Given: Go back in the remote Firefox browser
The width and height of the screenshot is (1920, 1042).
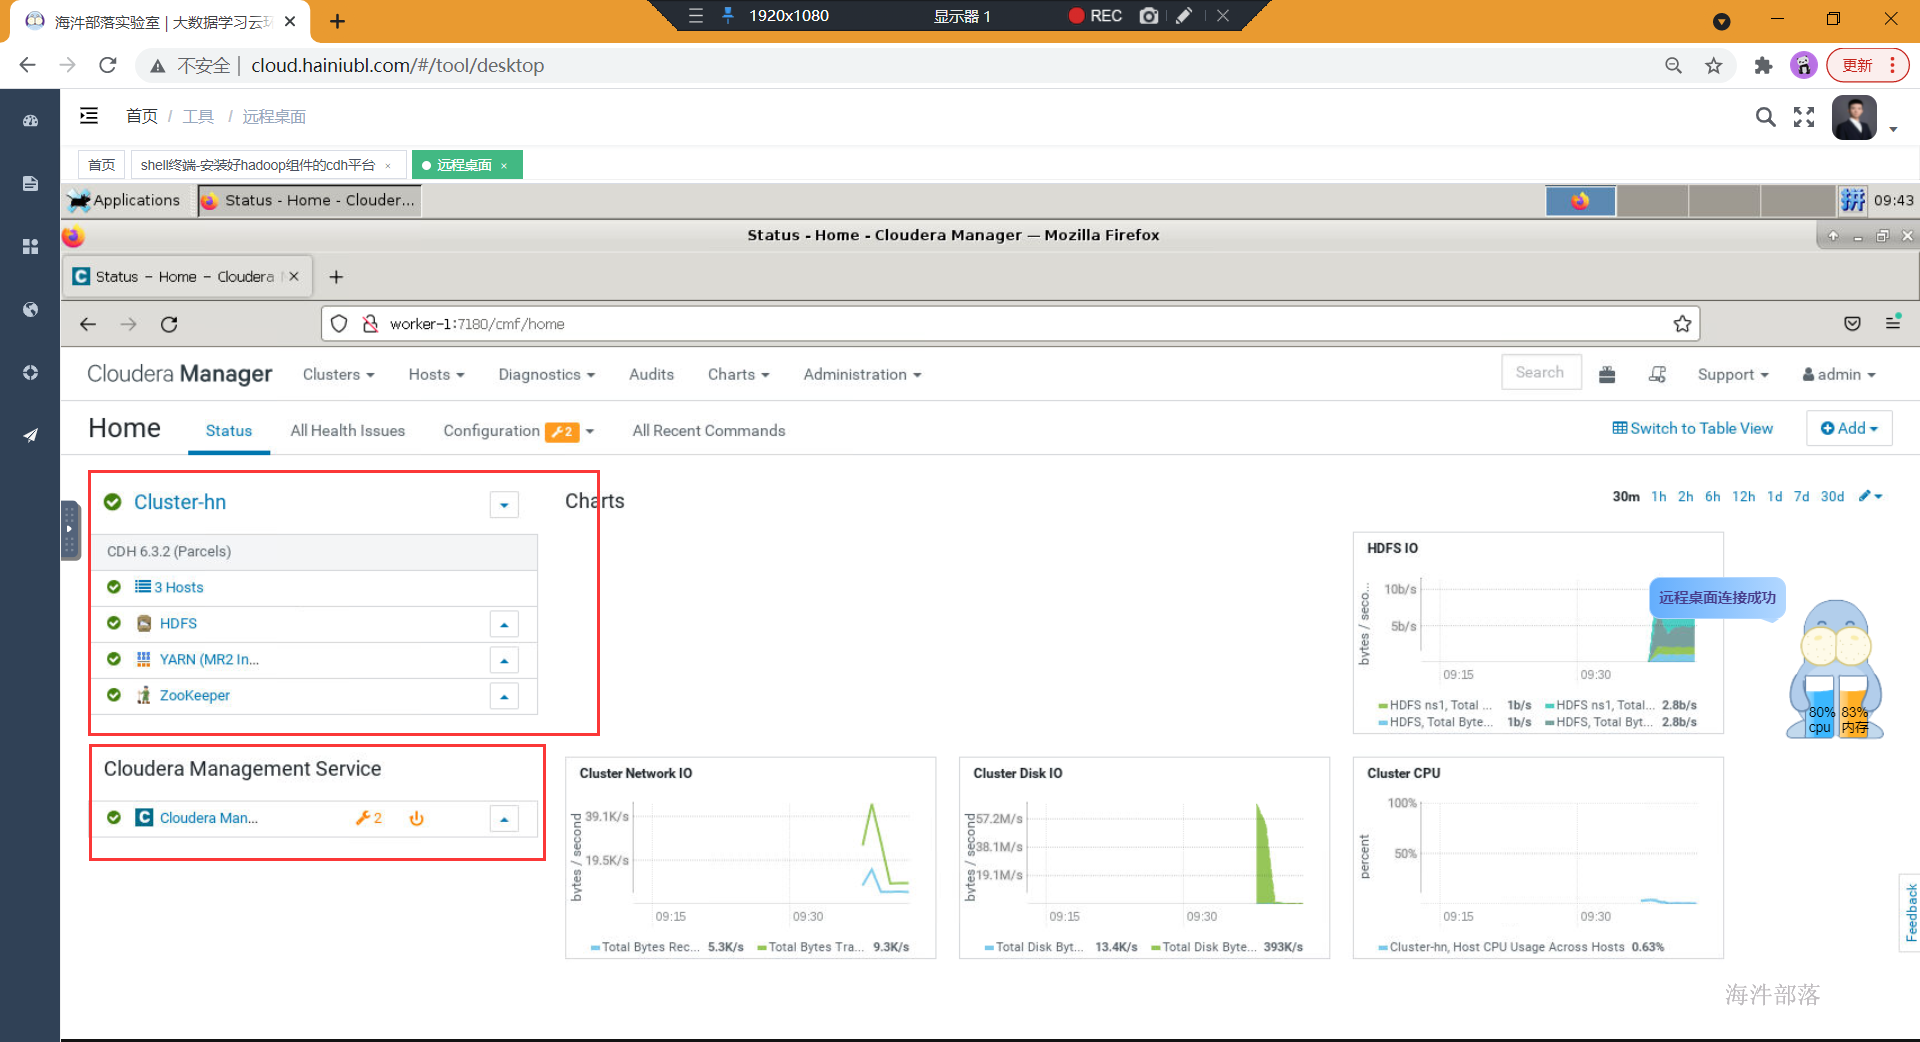Looking at the screenshot, I should point(88,324).
